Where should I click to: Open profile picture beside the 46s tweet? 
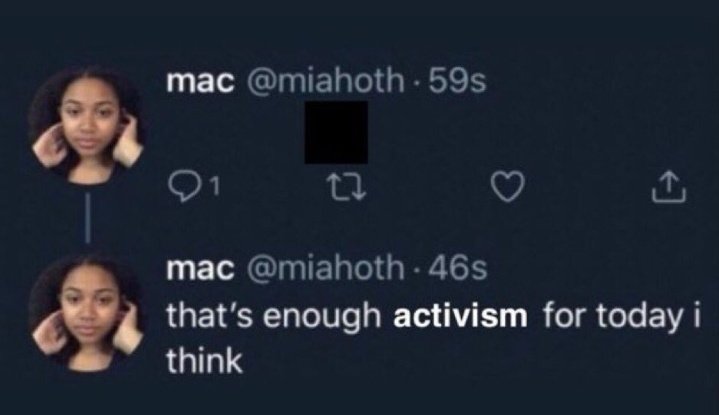[86, 312]
